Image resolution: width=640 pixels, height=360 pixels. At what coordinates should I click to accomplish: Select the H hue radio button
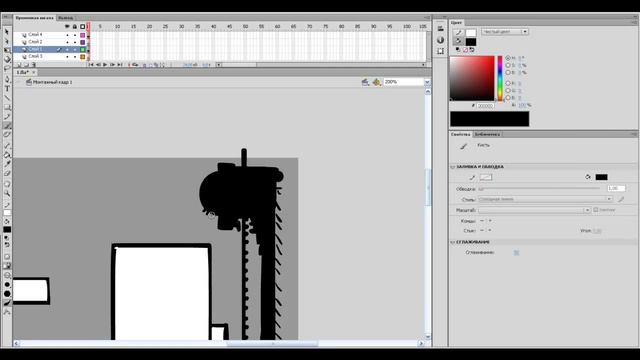pyautogui.click(x=508, y=58)
